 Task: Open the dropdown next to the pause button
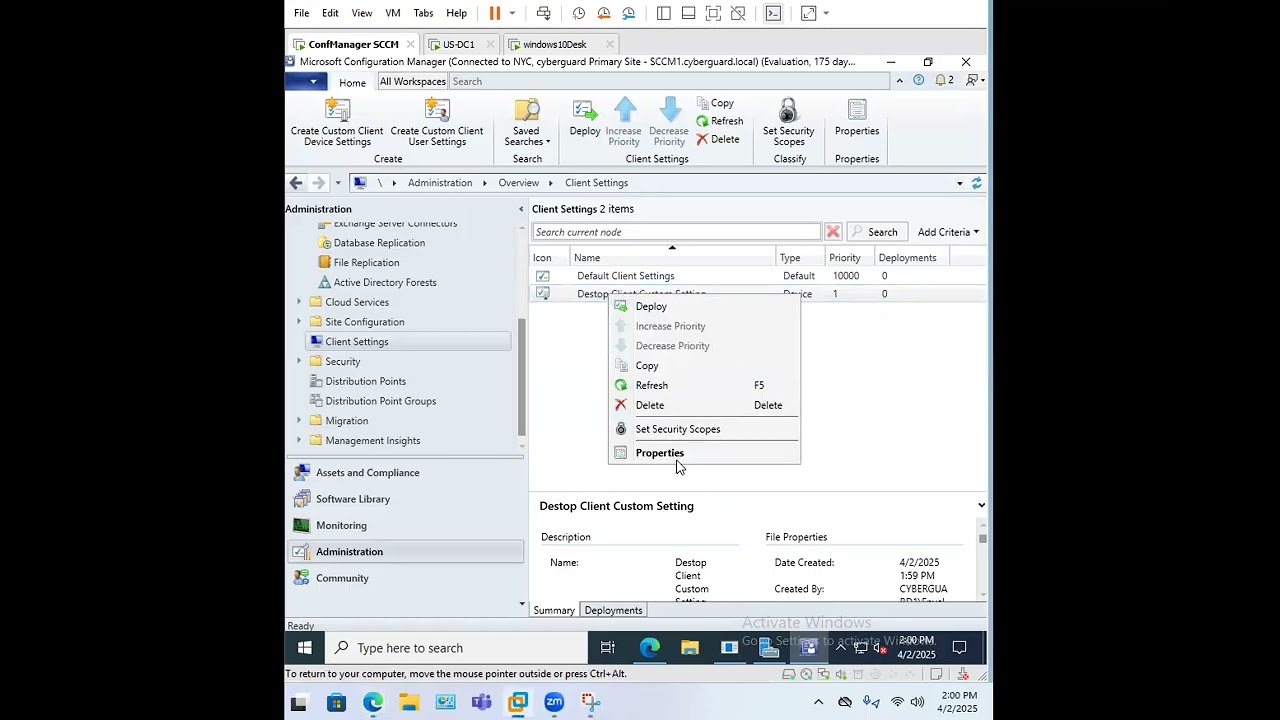click(513, 13)
